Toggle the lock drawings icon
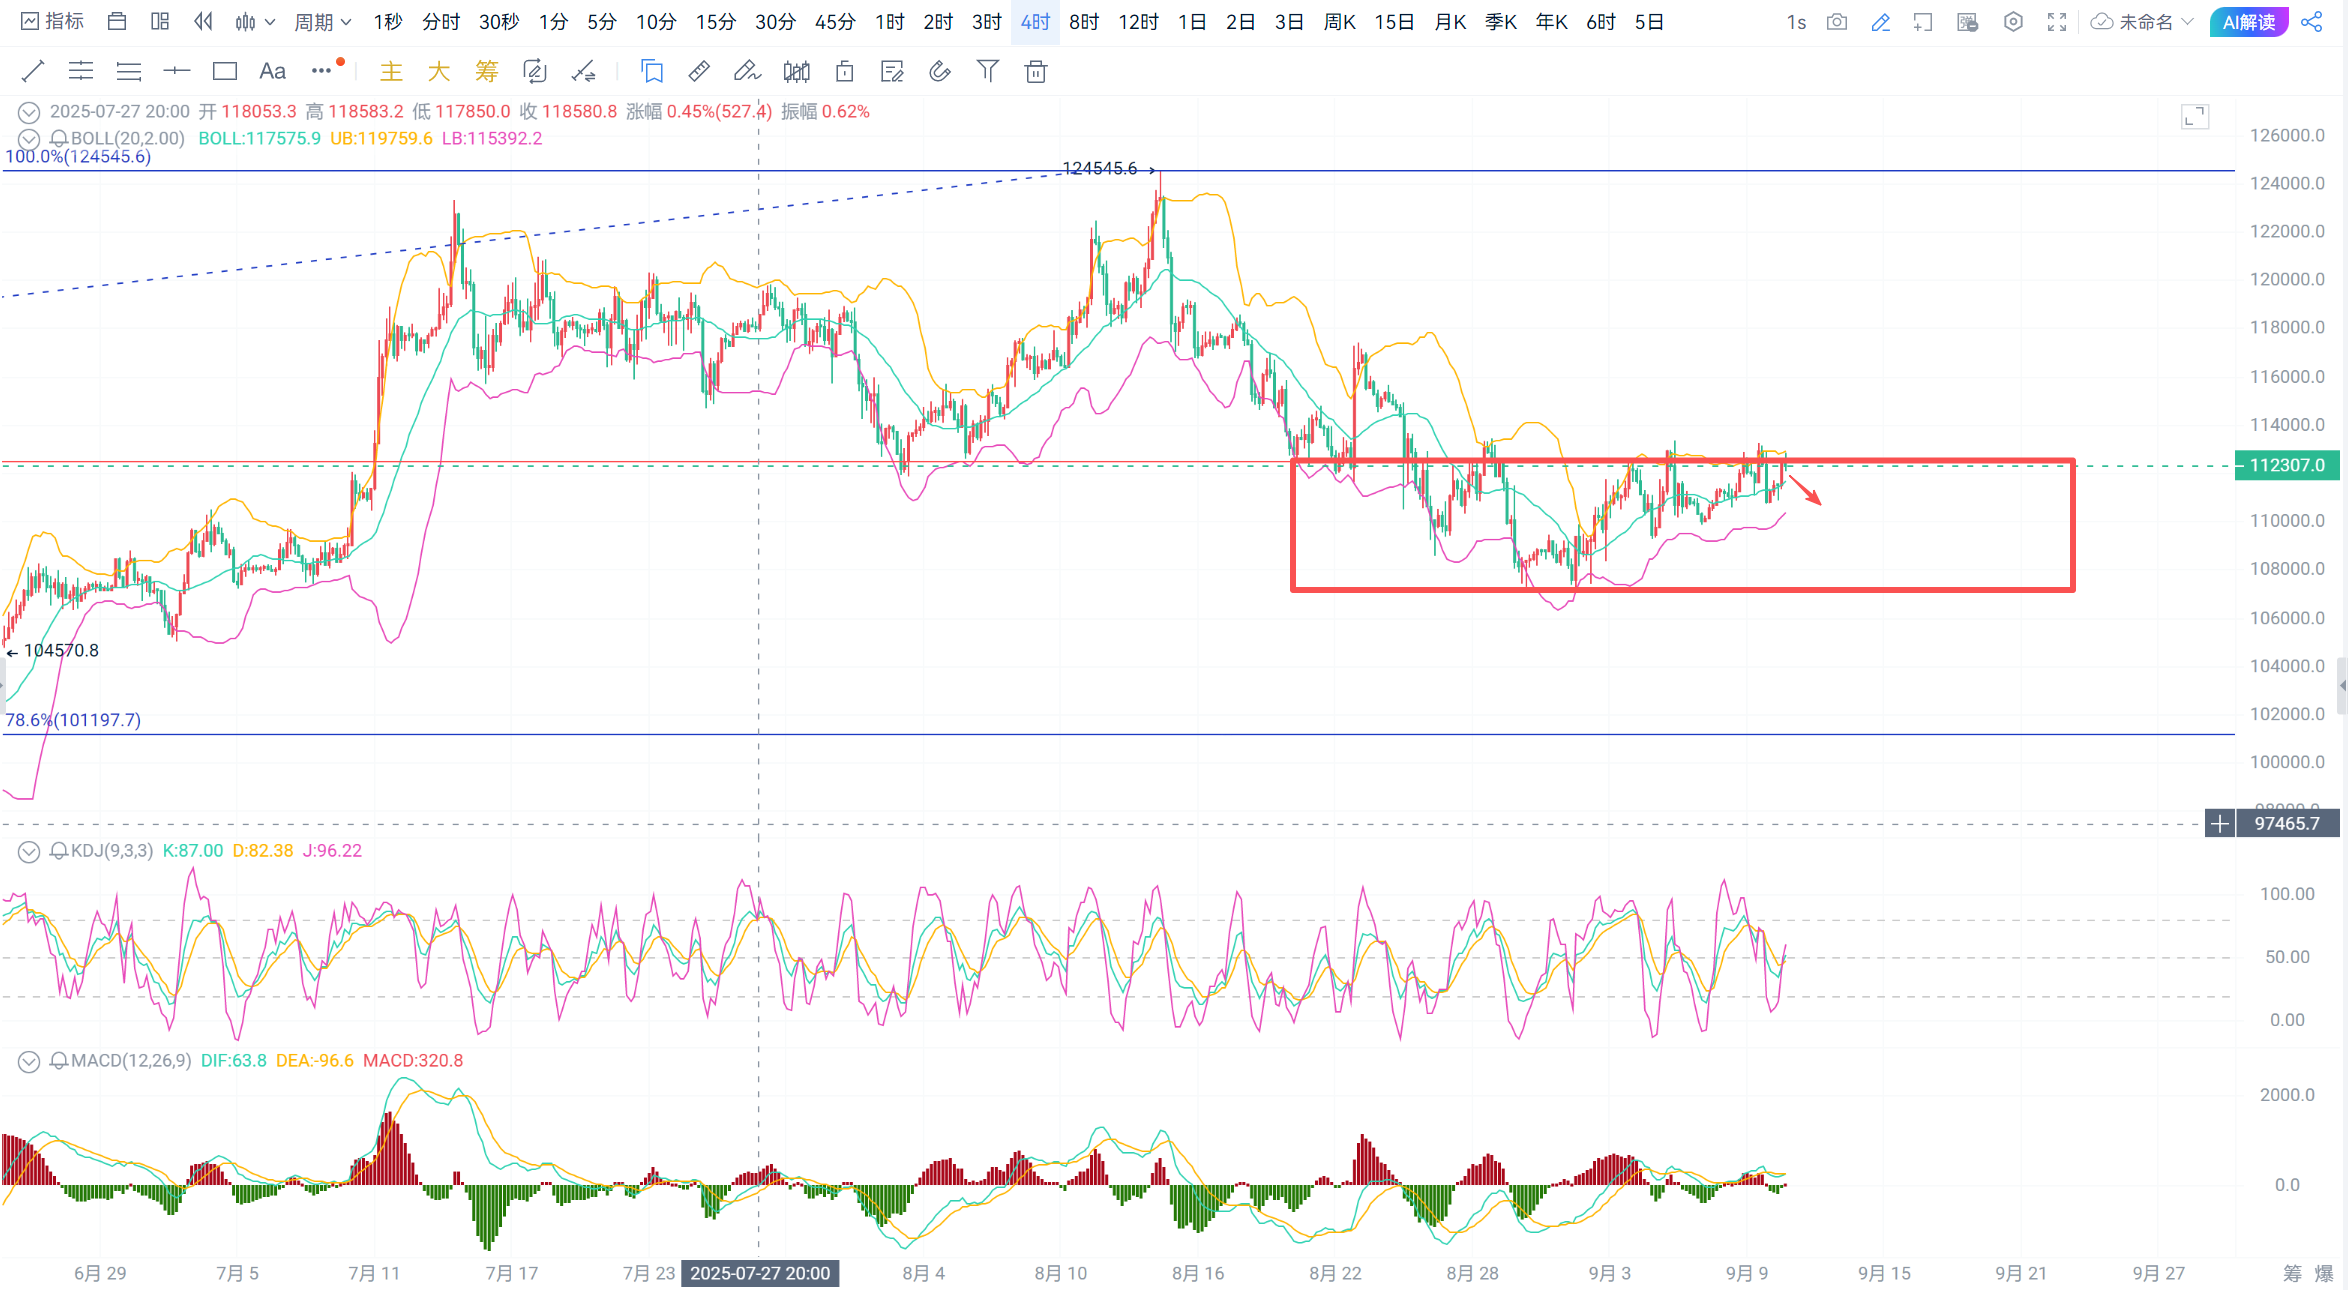The height and width of the screenshot is (1290, 2349). click(845, 71)
